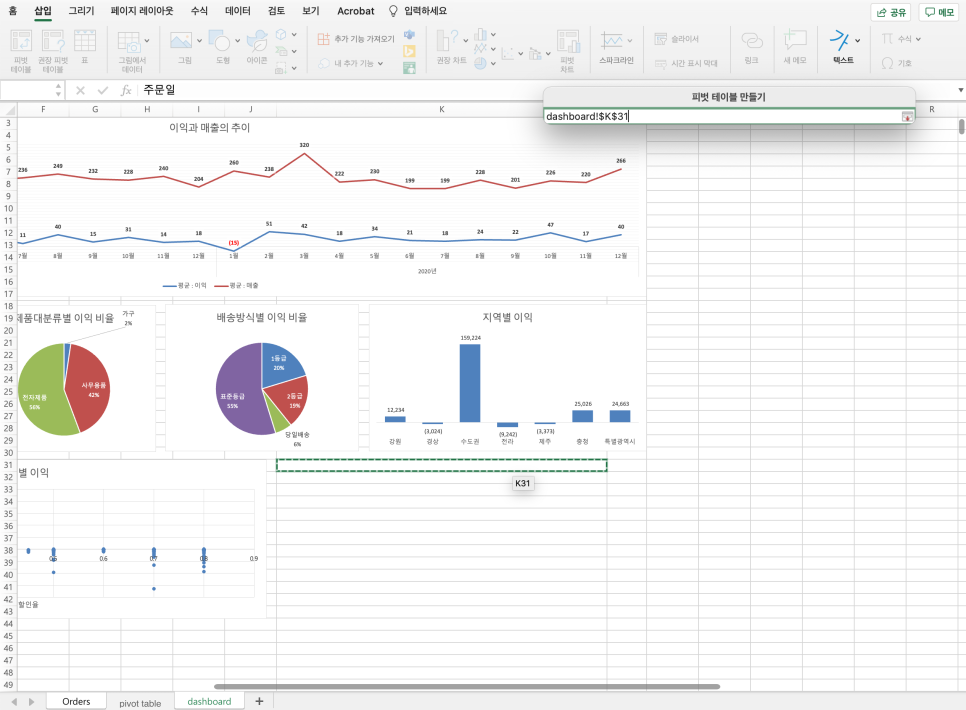Click the Visio data visualizer icon
Image resolution: width=966 pixels, height=710 pixels.
pyautogui.click(x=409, y=35)
